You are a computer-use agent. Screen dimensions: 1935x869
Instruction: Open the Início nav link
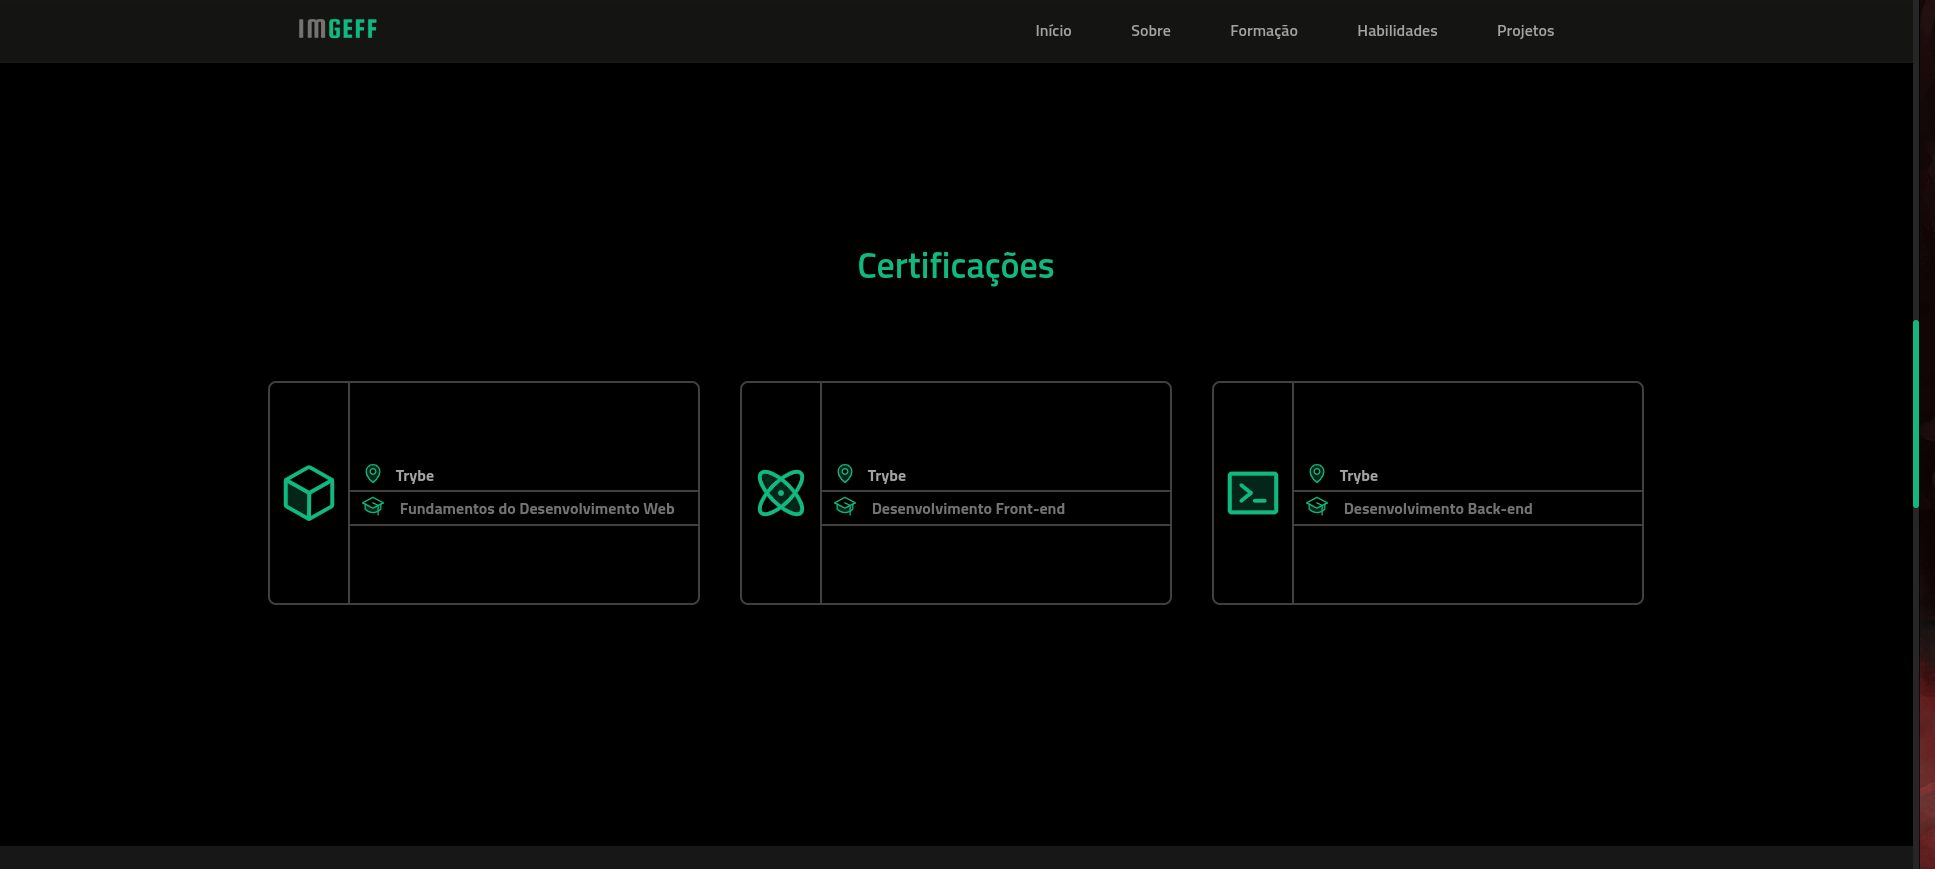pos(1053,31)
